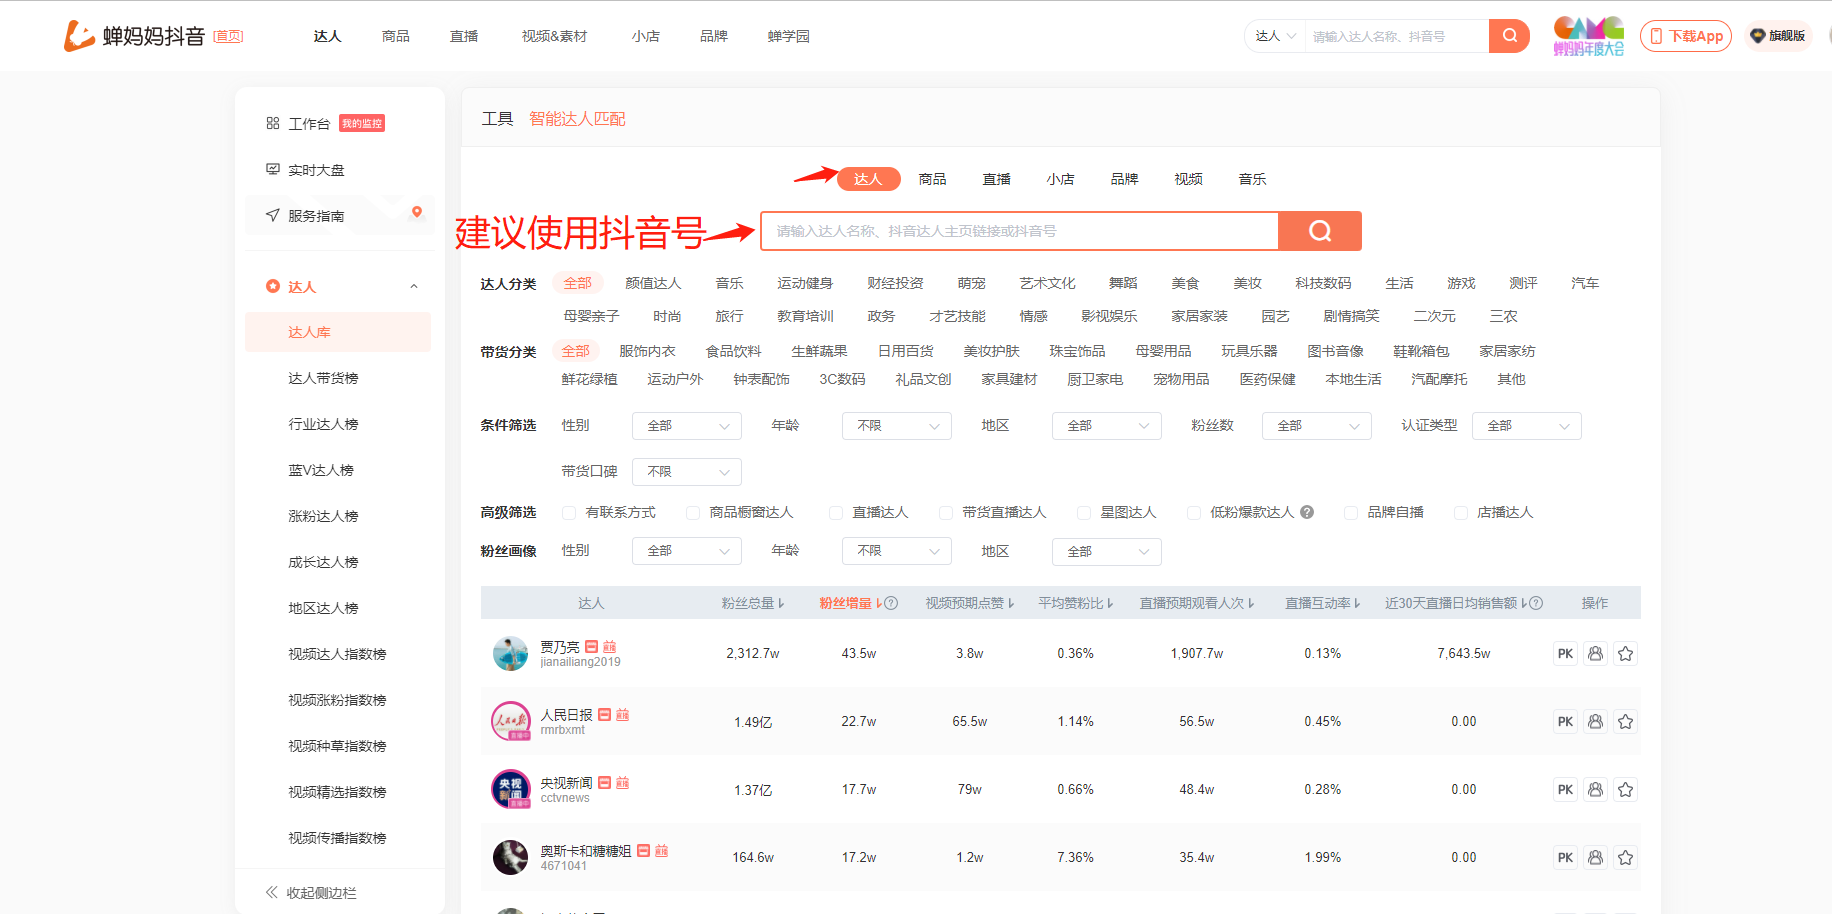Open the 粉丝画像 年龄 dropdown
The width and height of the screenshot is (1832, 914).
897,551
